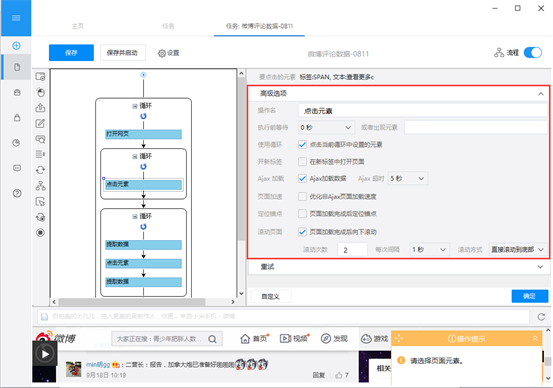Viewport: 553px width, 388px height.
Task: Select the input text pencil tool
Action: pyautogui.click(x=41, y=123)
